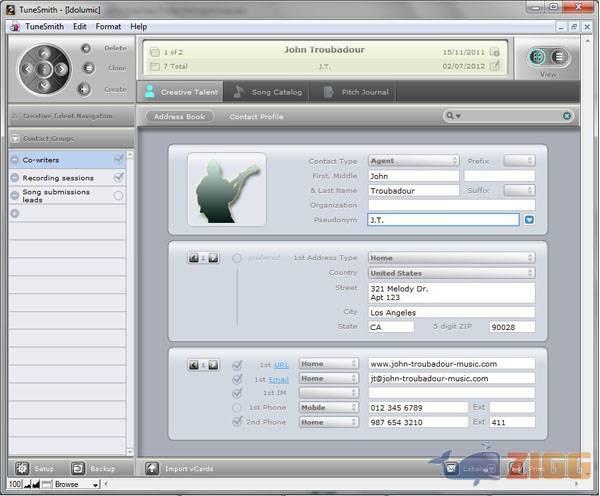Expand the Country dropdown
This screenshot has width=600, height=496.
[x=450, y=273]
